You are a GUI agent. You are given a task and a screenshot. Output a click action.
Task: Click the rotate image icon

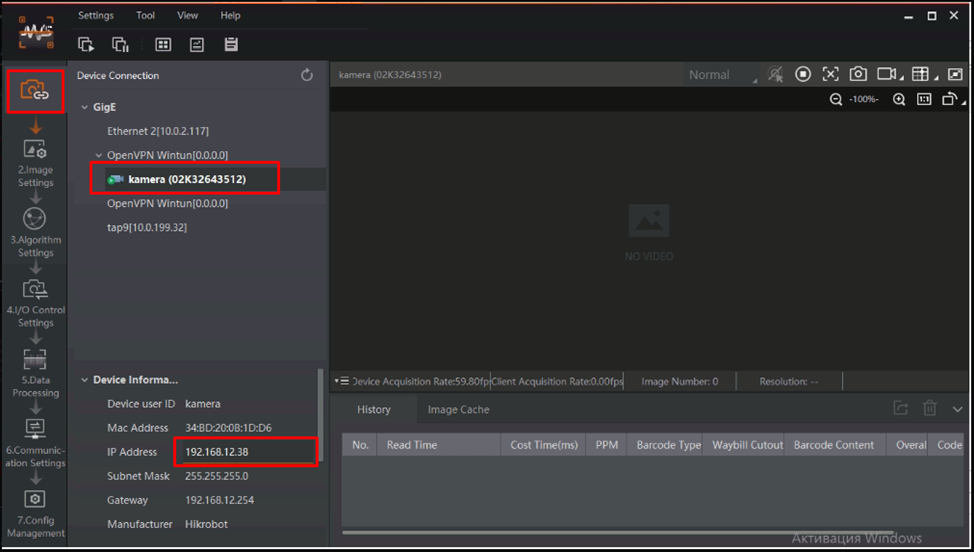949,99
